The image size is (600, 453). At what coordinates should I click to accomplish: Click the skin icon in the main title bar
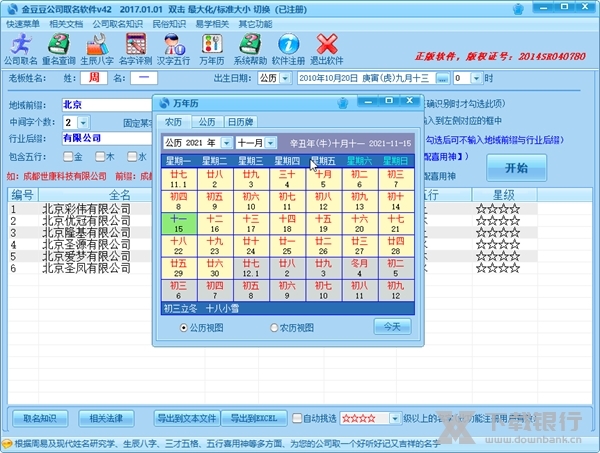point(518,9)
